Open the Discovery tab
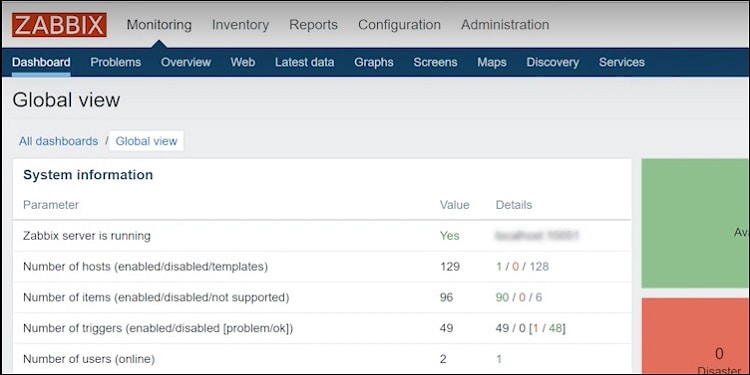The width and height of the screenshot is (750, 375). coord(552,62)
